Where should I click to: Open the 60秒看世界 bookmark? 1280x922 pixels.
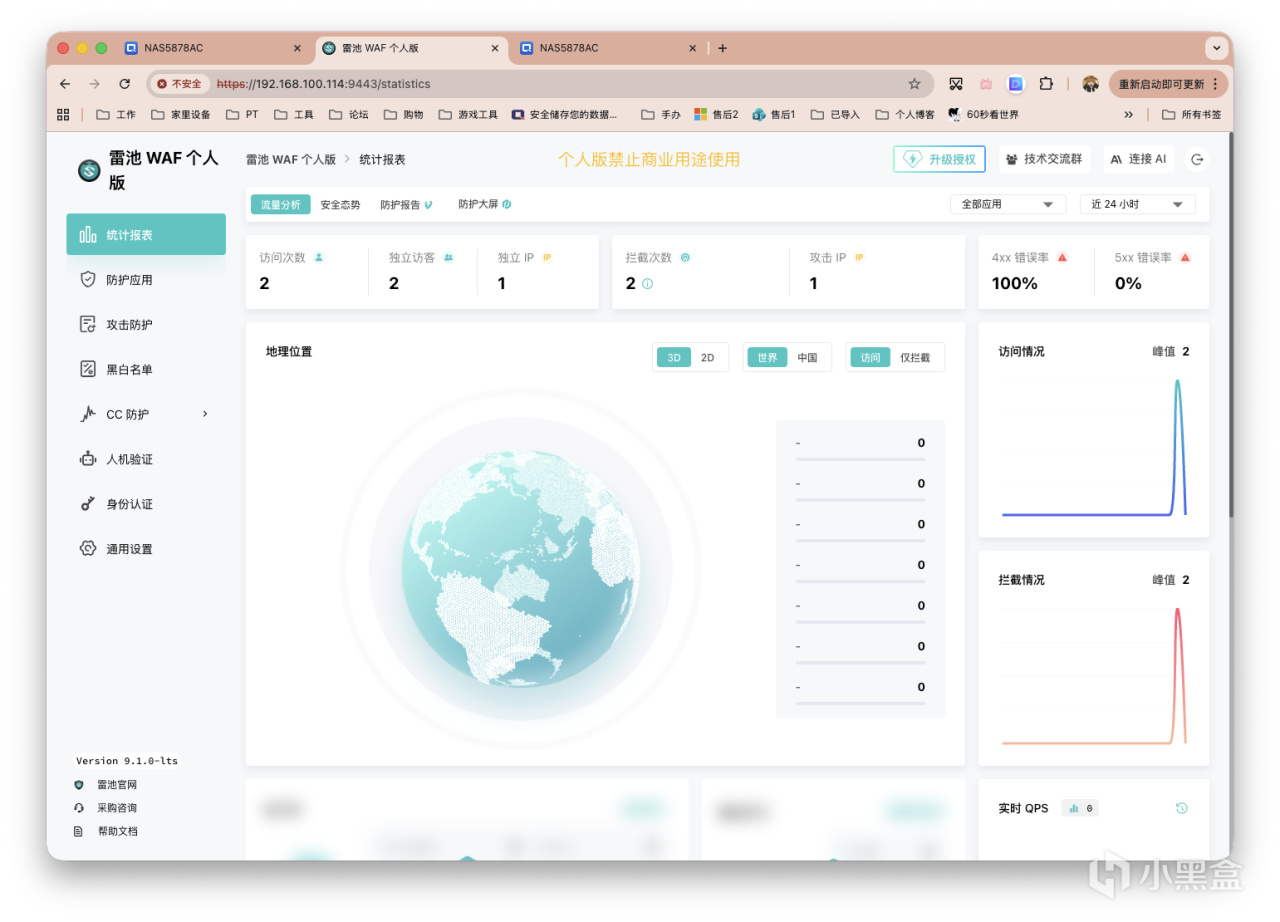[983, 115]
